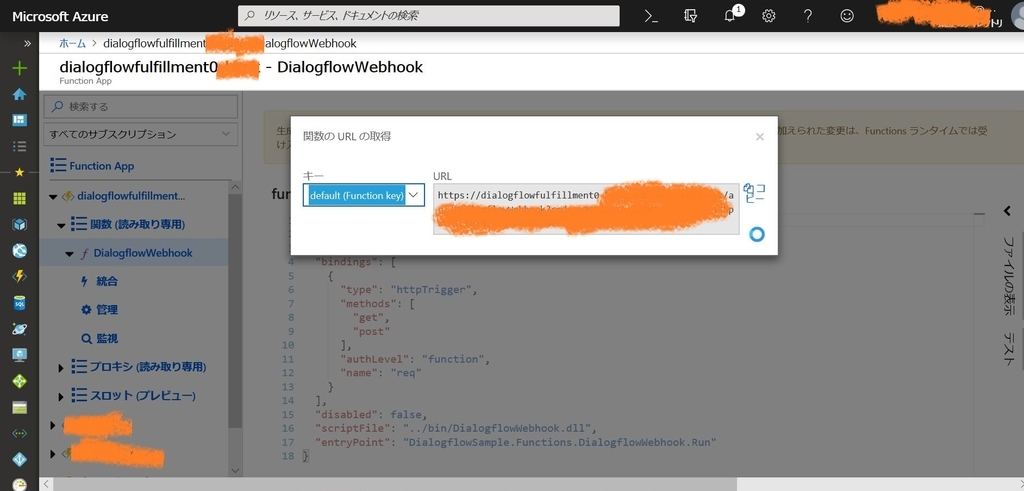This screenshot has width=1024, height=491.
Task: Open Azure Cloud Shell from top bar
Action: [x=651, y=16]
